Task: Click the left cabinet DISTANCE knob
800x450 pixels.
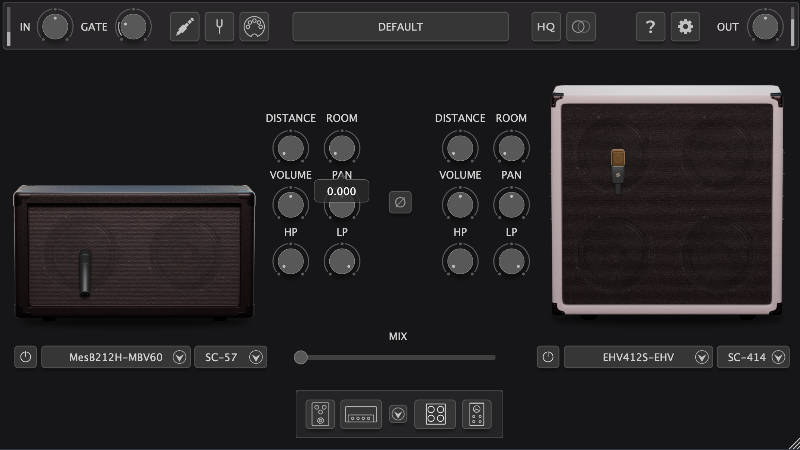Action: (x=291, y=148)
